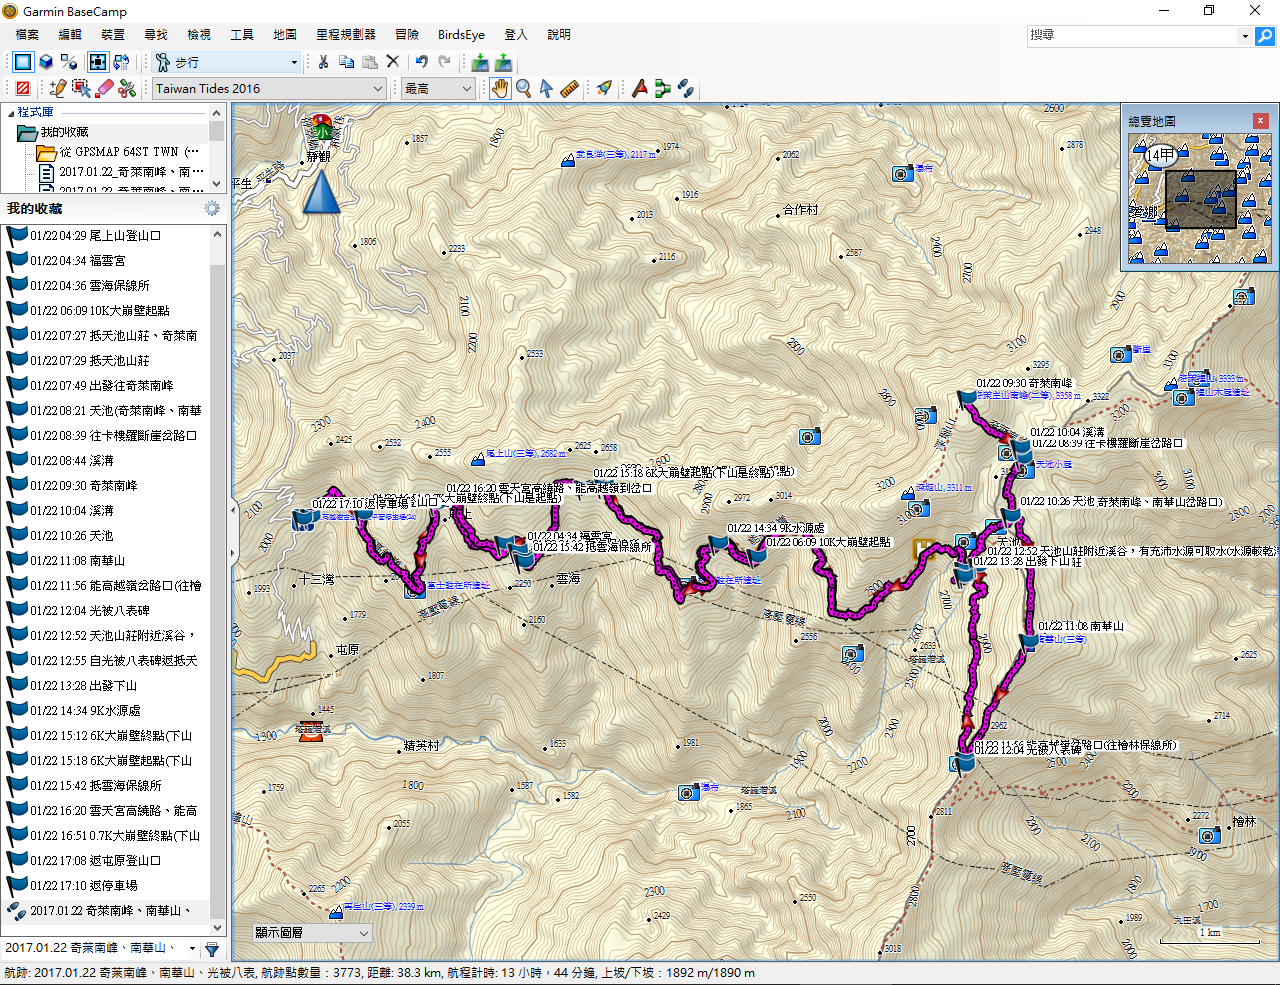Select the pencil insert tool
Image resolution: width=1280 pixels, height=985 pixels.
tap(58, 88)
